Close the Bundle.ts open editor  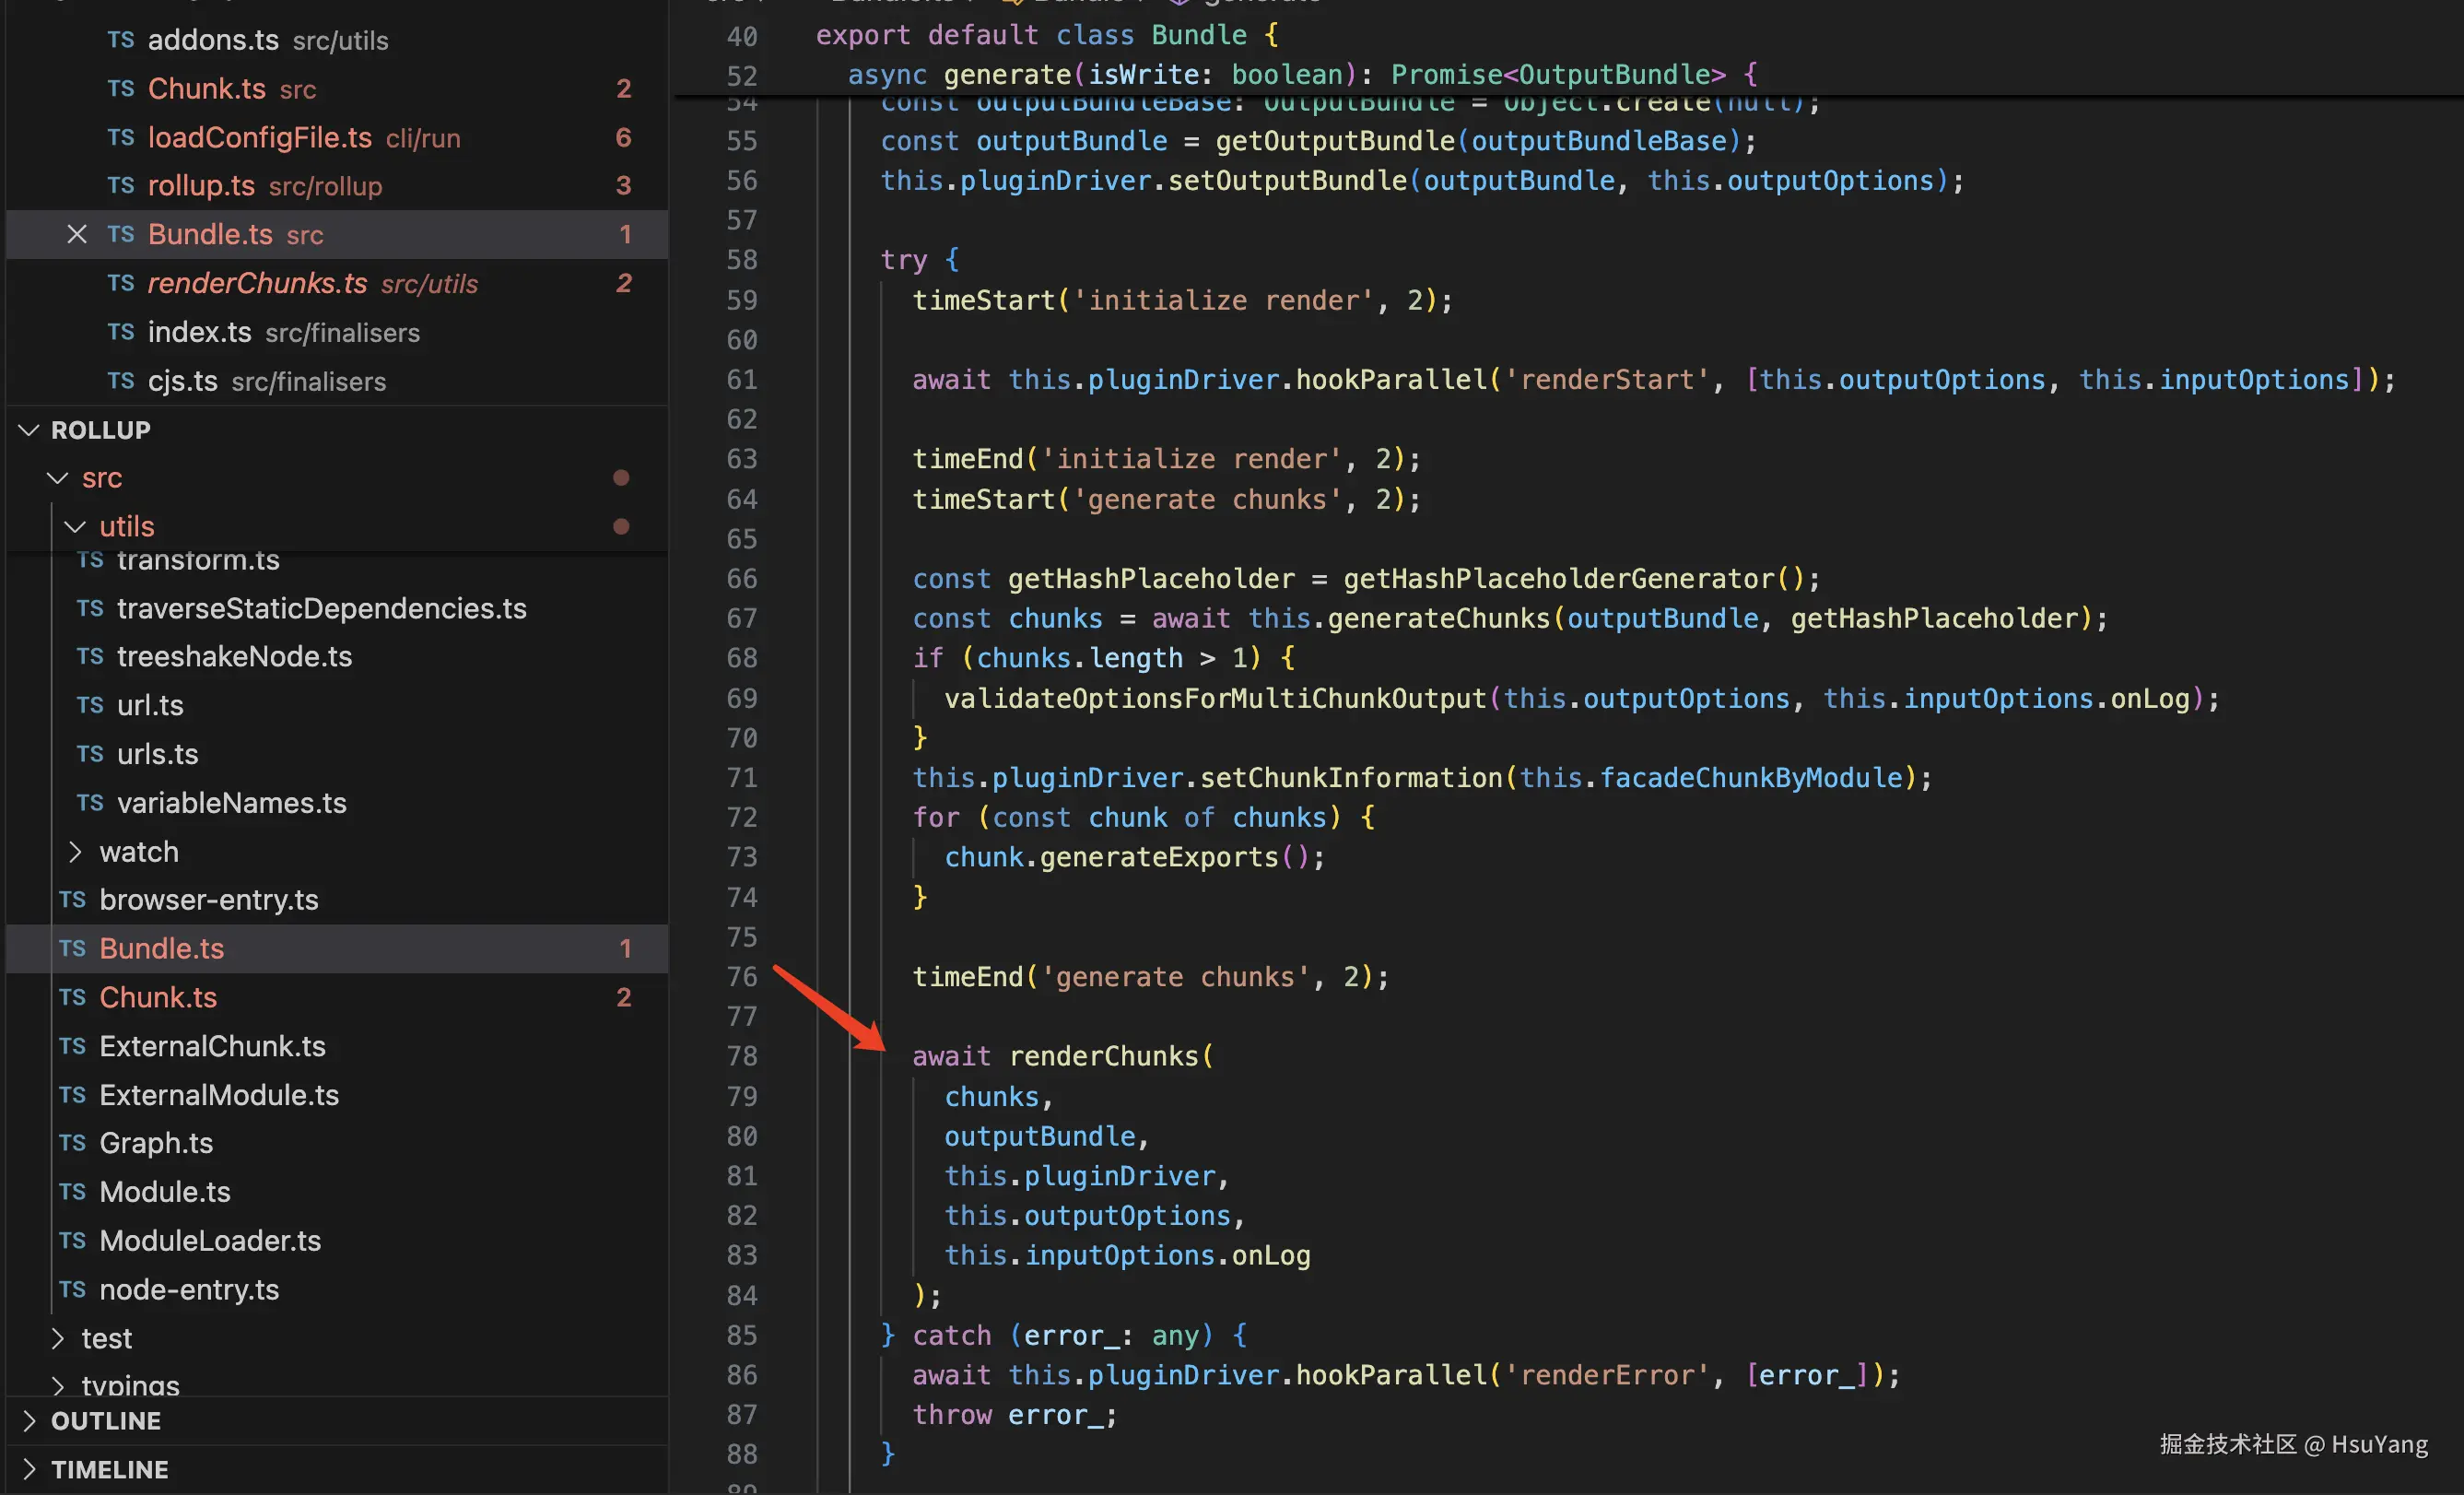(x=77, y=234)
